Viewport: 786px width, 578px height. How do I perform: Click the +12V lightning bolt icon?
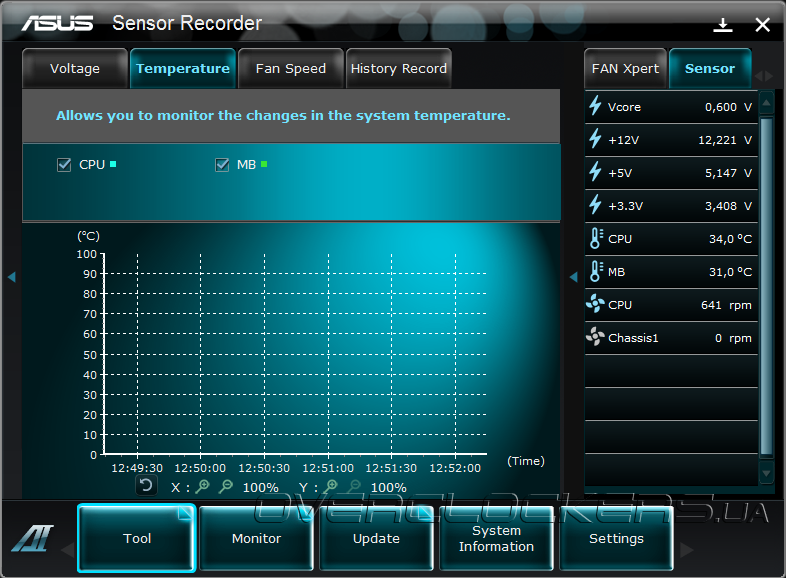pos(595,139)
